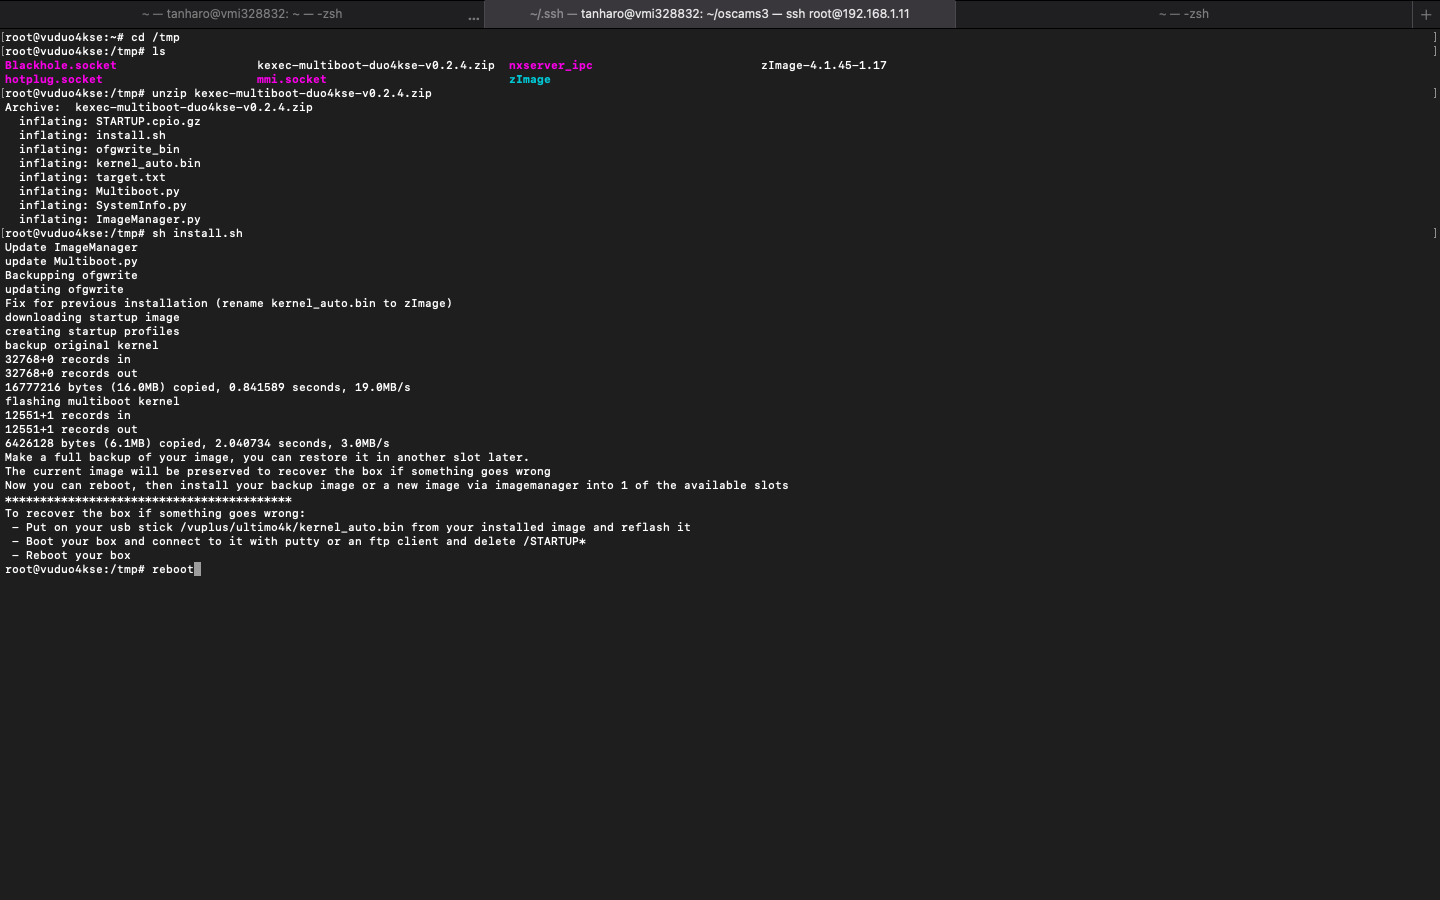Image resolution: width=1440 pixels, height=900 pixels.
Task: Click the mark bracket beside the unzip command
Action: [x=1434, y=93]
